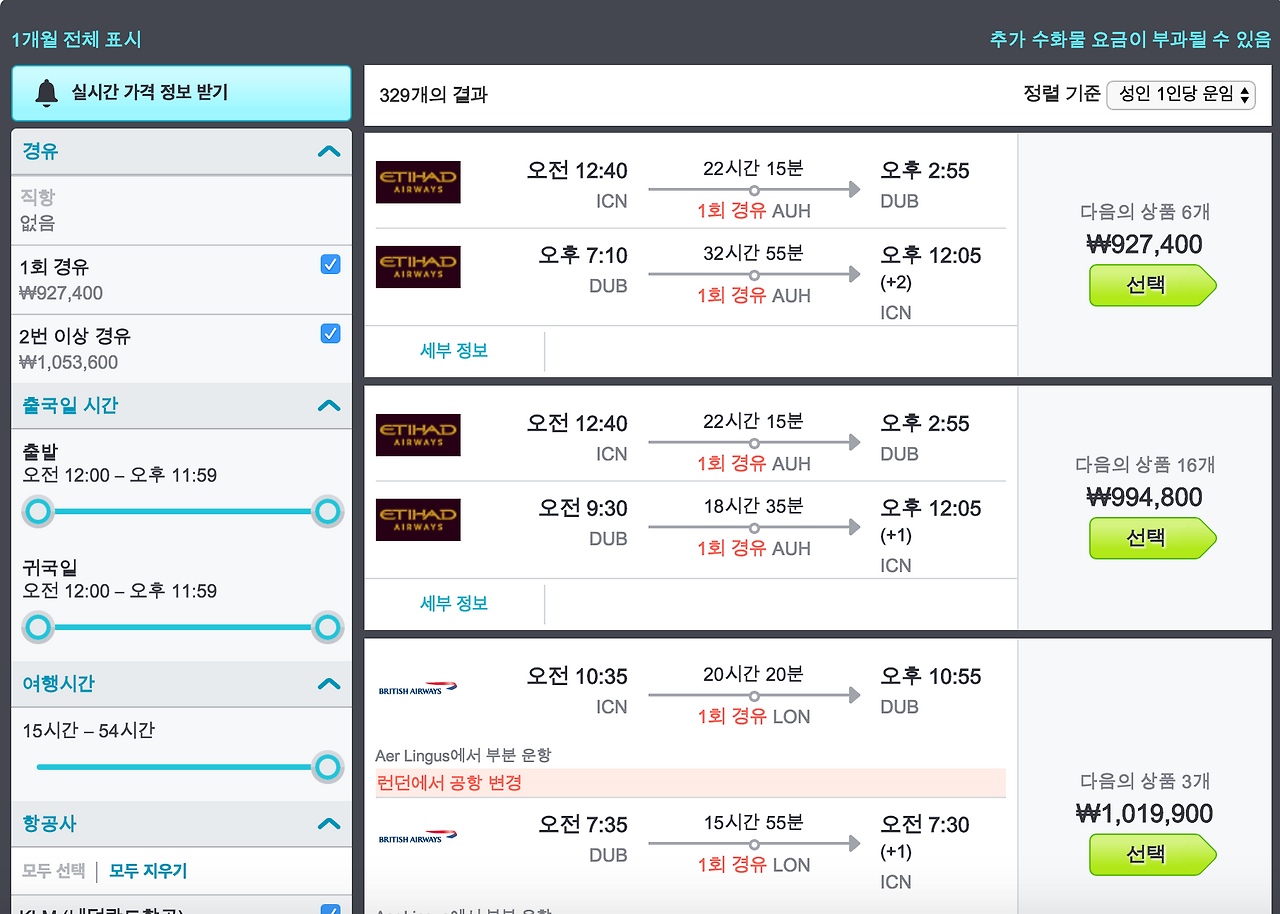This screenshot has height=914, width=1280.
Task: Toggle the KLM airline checkbox
Action: tap(330, 909)
